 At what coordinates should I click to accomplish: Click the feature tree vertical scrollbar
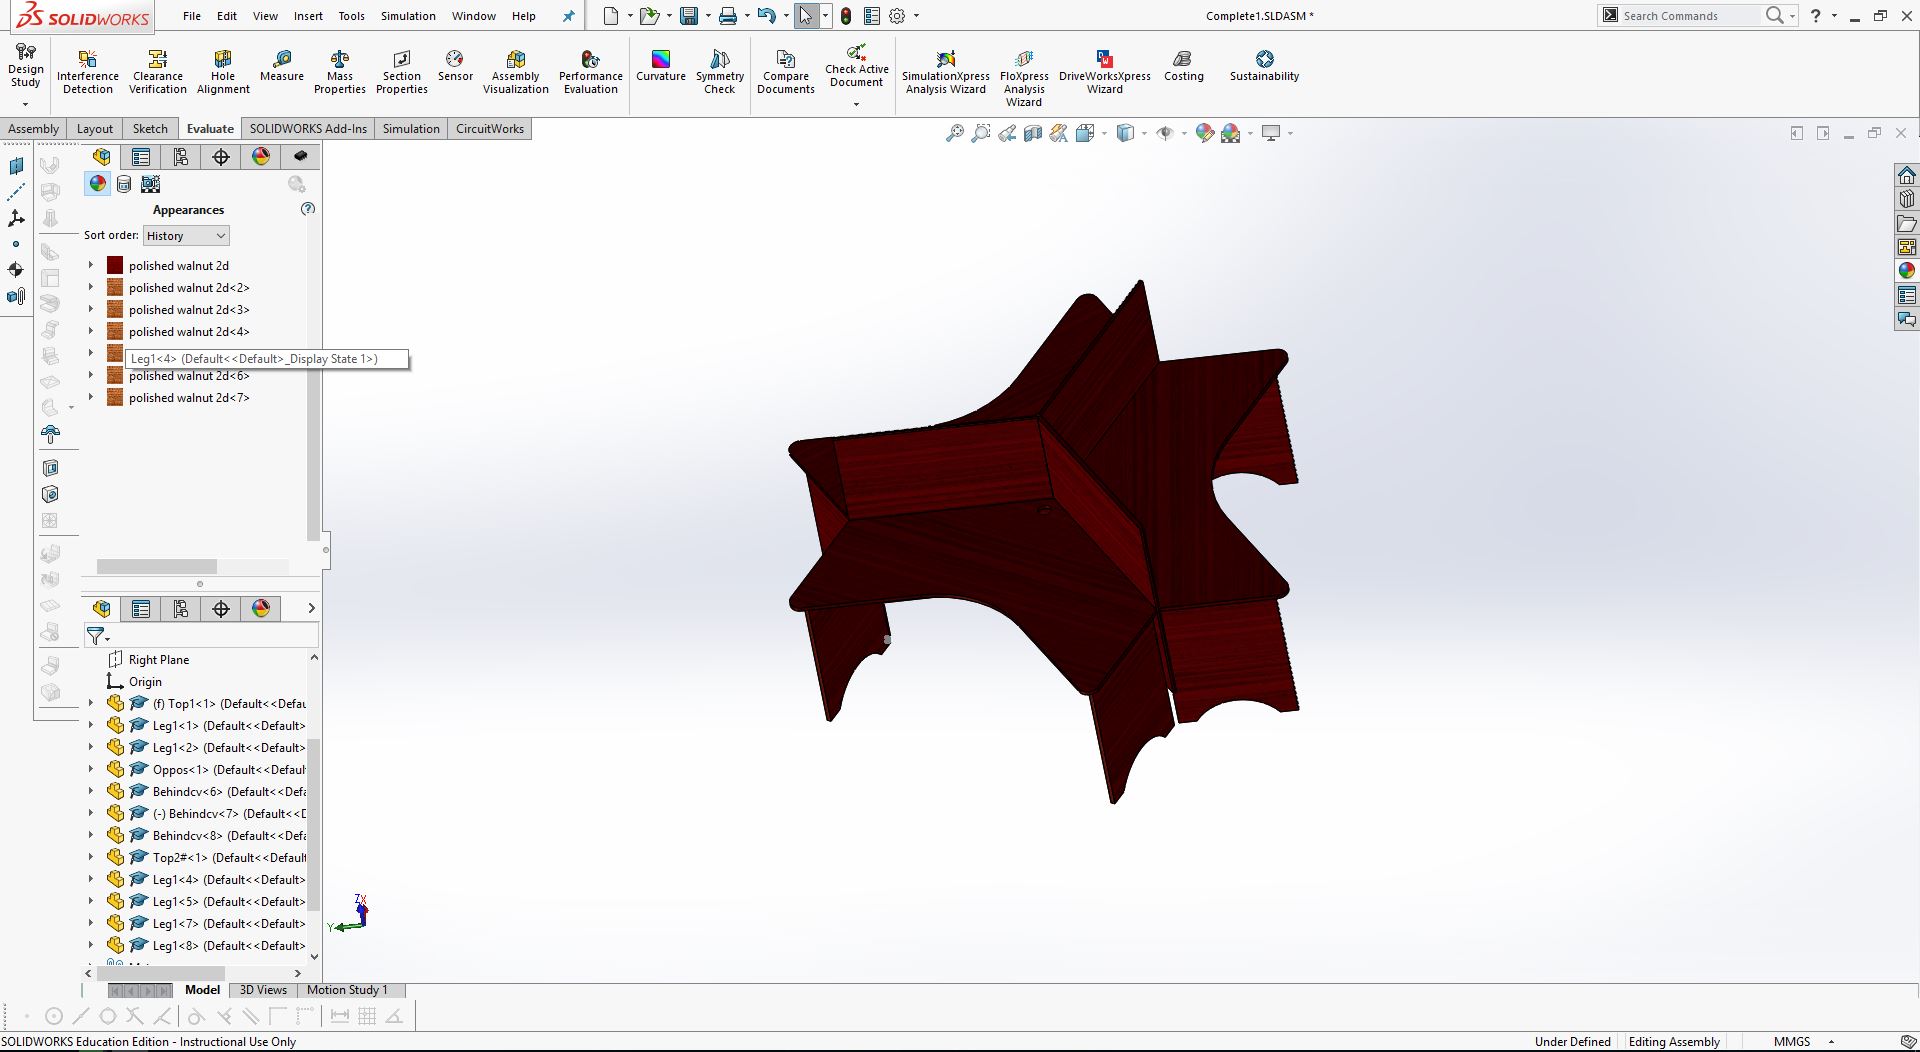(314, 825)
